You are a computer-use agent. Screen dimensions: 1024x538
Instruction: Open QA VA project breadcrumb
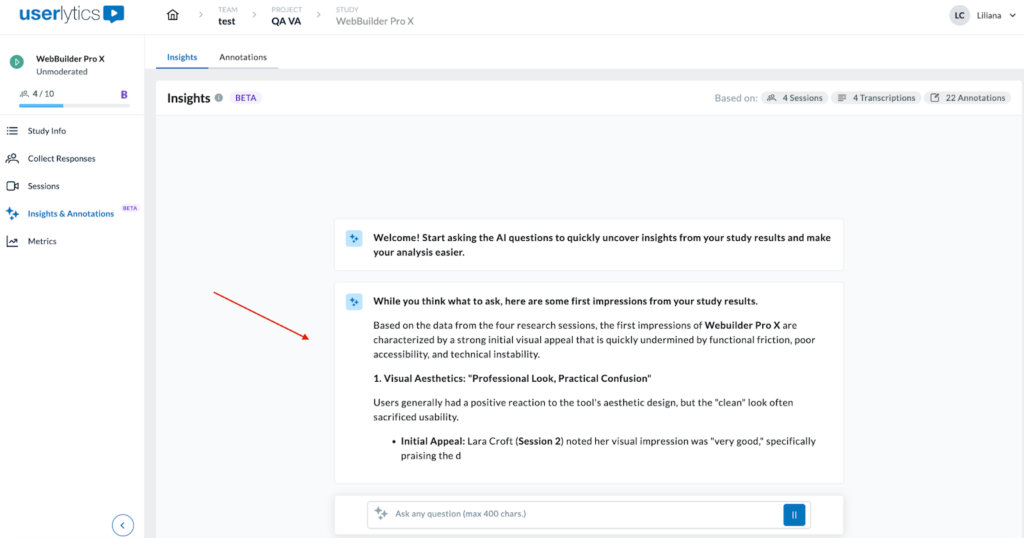(285, 21)
